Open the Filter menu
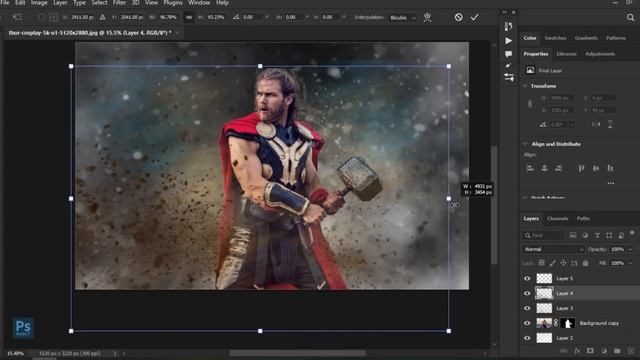The width and height of the screenshot is (640, 360). click(x=119, y=3)
